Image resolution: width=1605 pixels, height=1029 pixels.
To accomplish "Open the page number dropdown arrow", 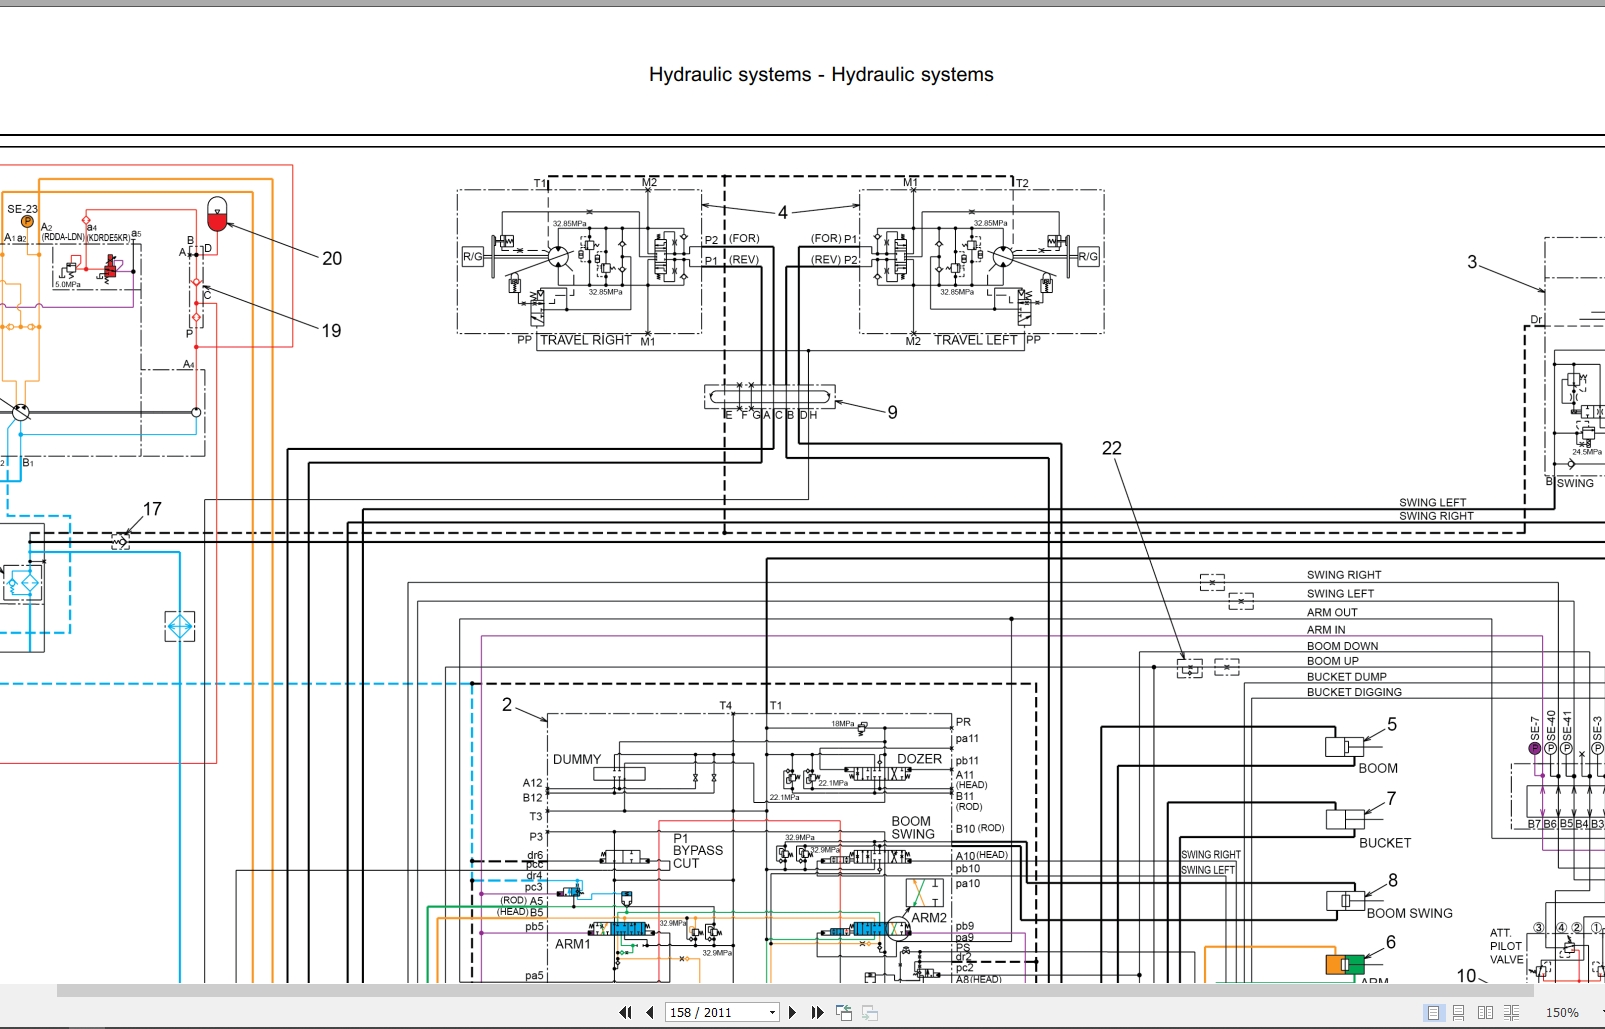I will coord(772,1013).
